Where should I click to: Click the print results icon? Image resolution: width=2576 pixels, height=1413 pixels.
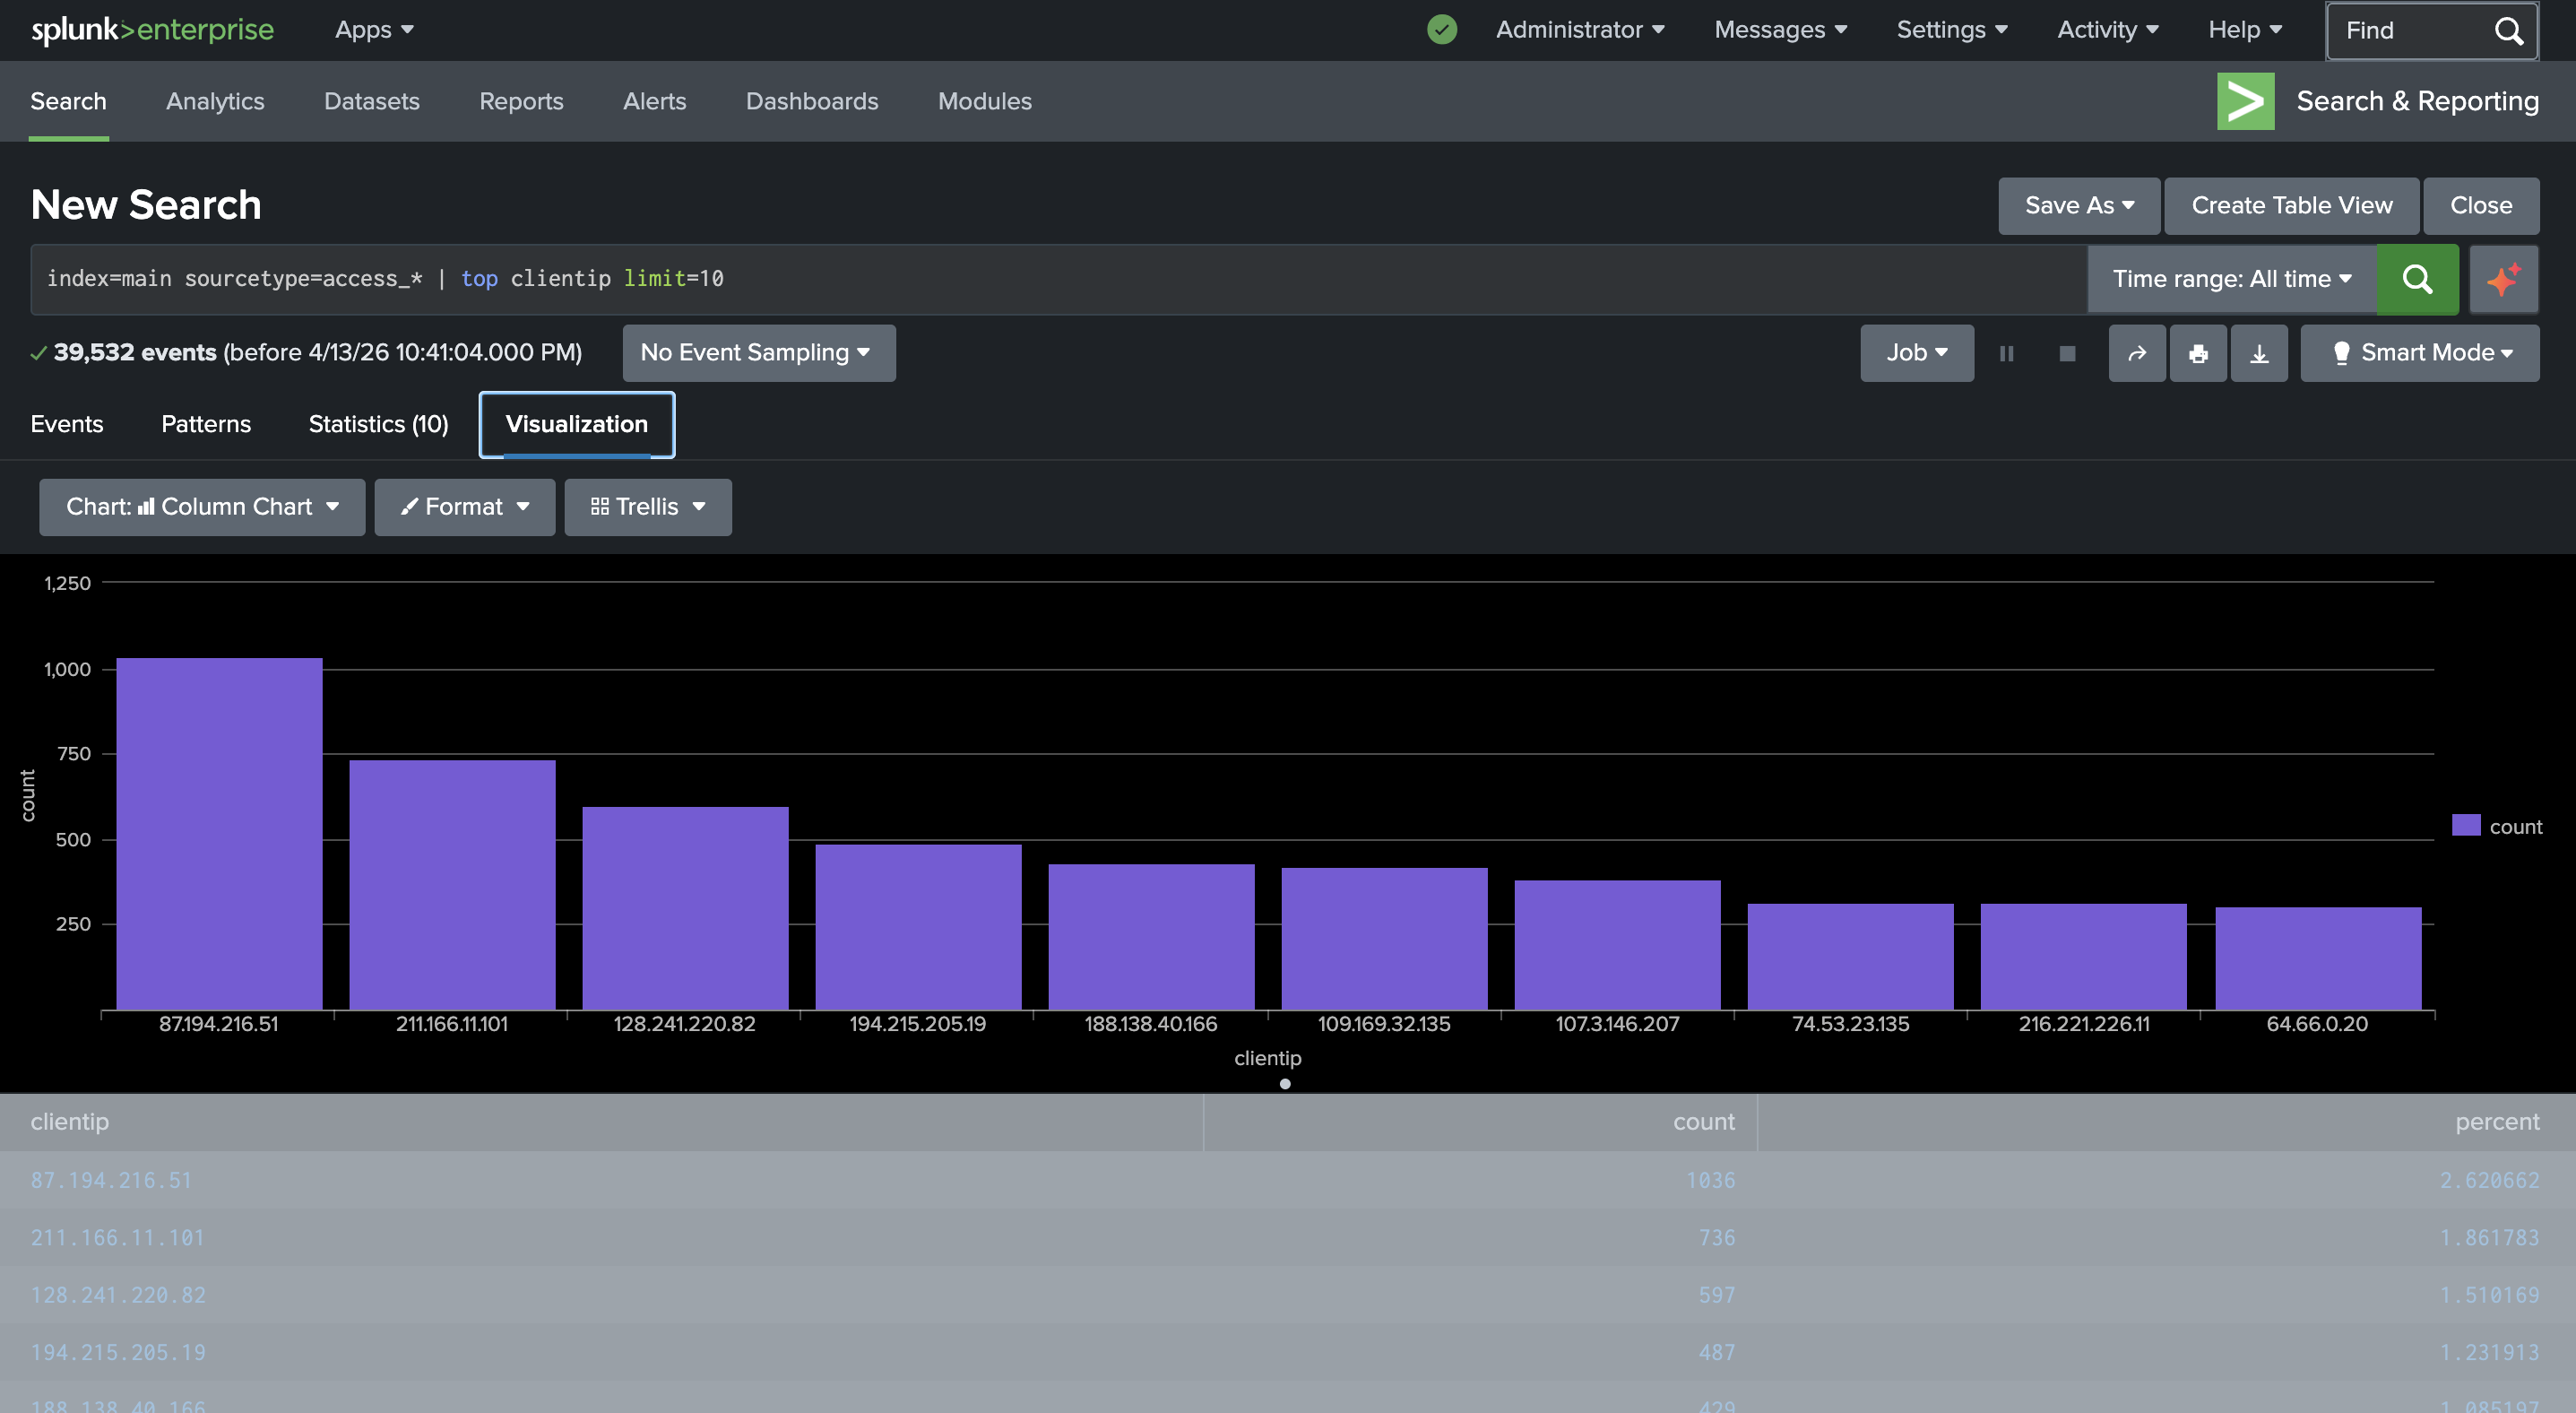tap(2197, 353)
